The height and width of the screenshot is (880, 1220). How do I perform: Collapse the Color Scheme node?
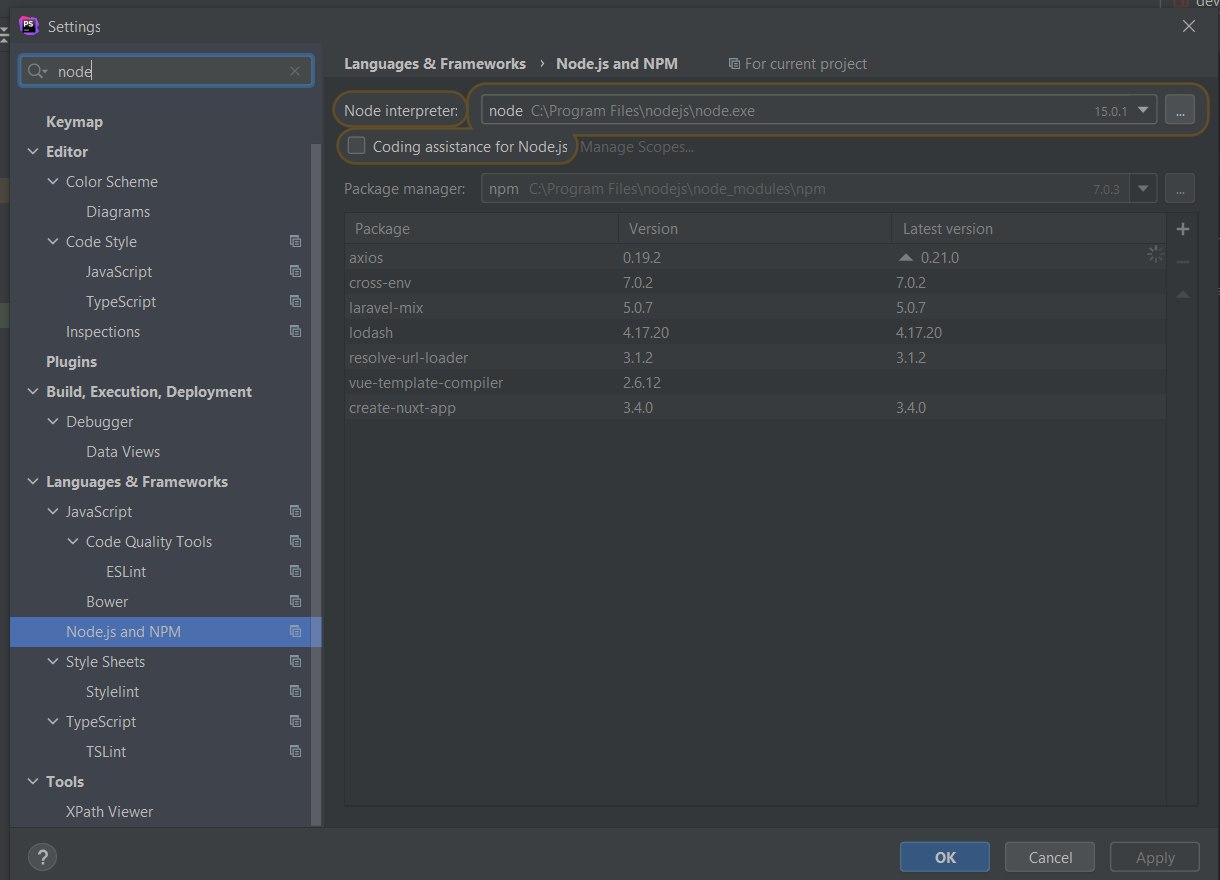(52, 182)
